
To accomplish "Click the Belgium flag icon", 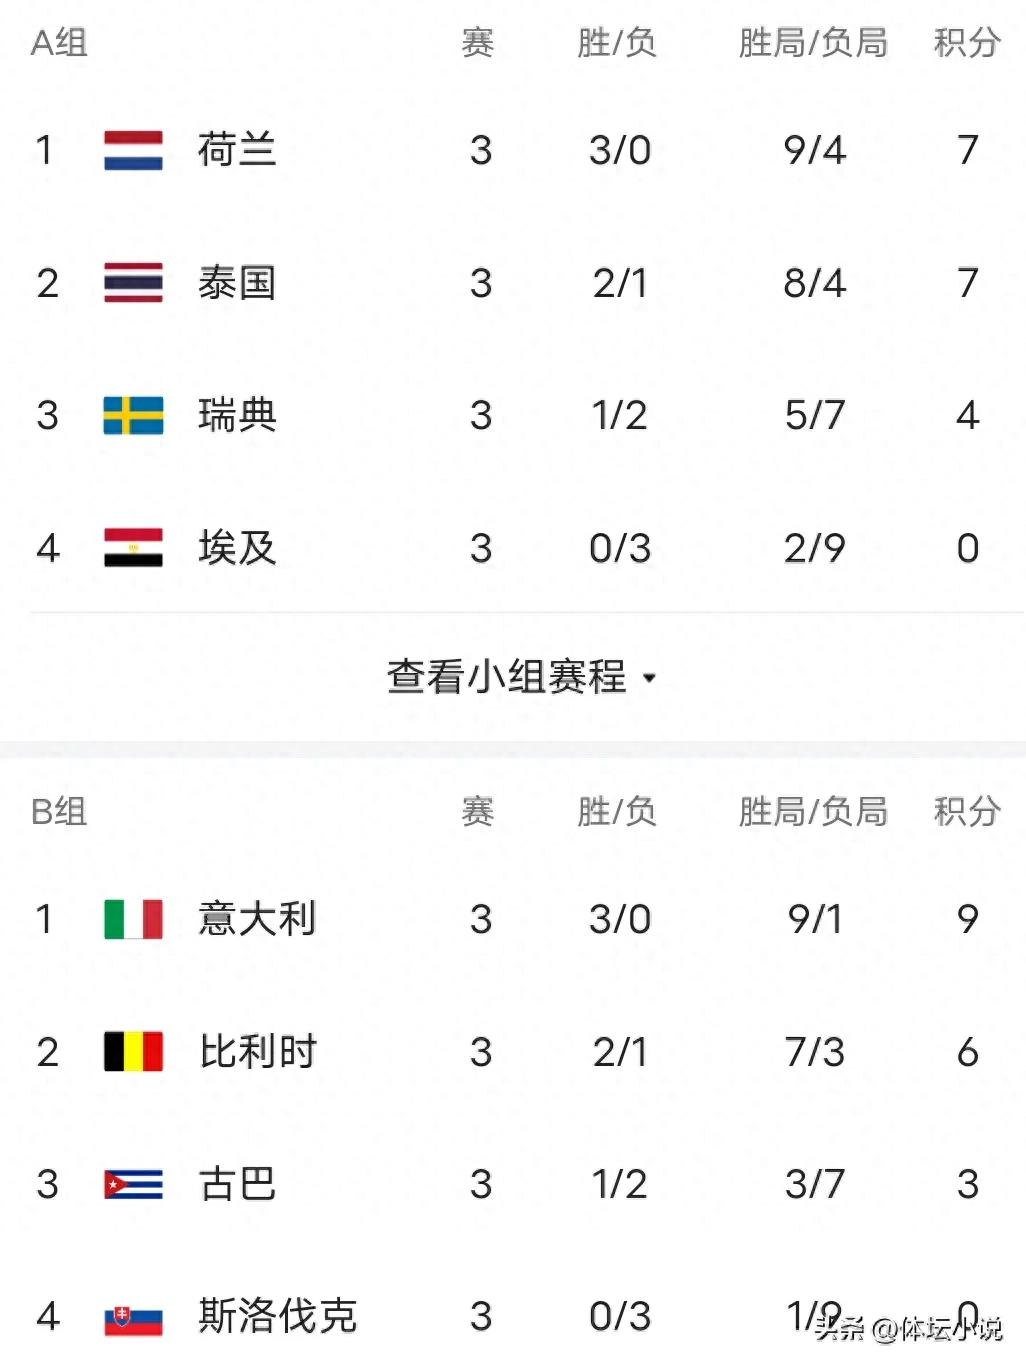I will [x=133, y=1052].
